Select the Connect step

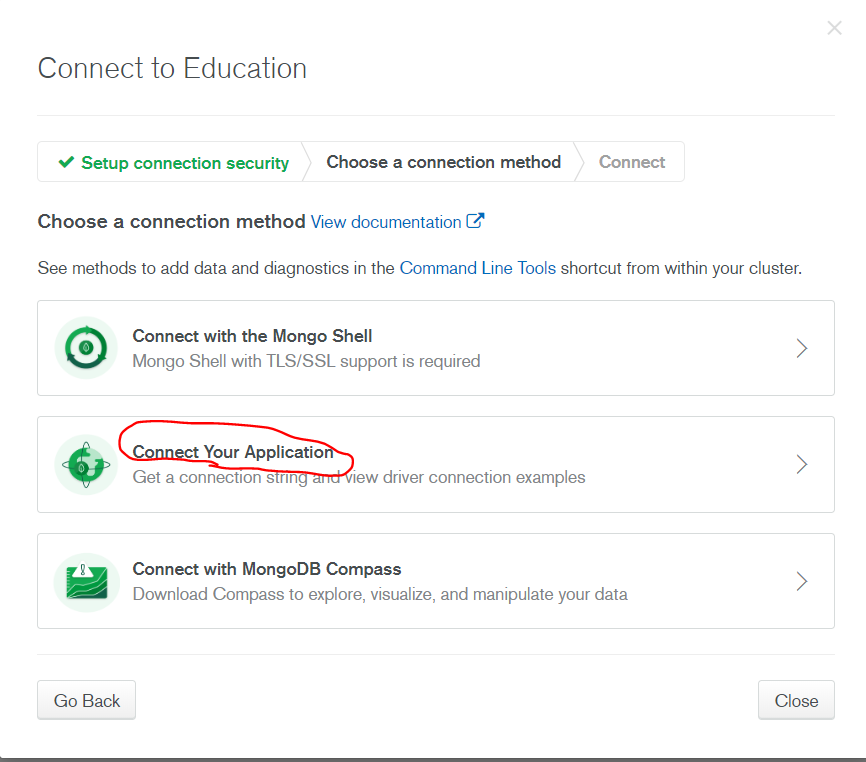click(632, 162)
